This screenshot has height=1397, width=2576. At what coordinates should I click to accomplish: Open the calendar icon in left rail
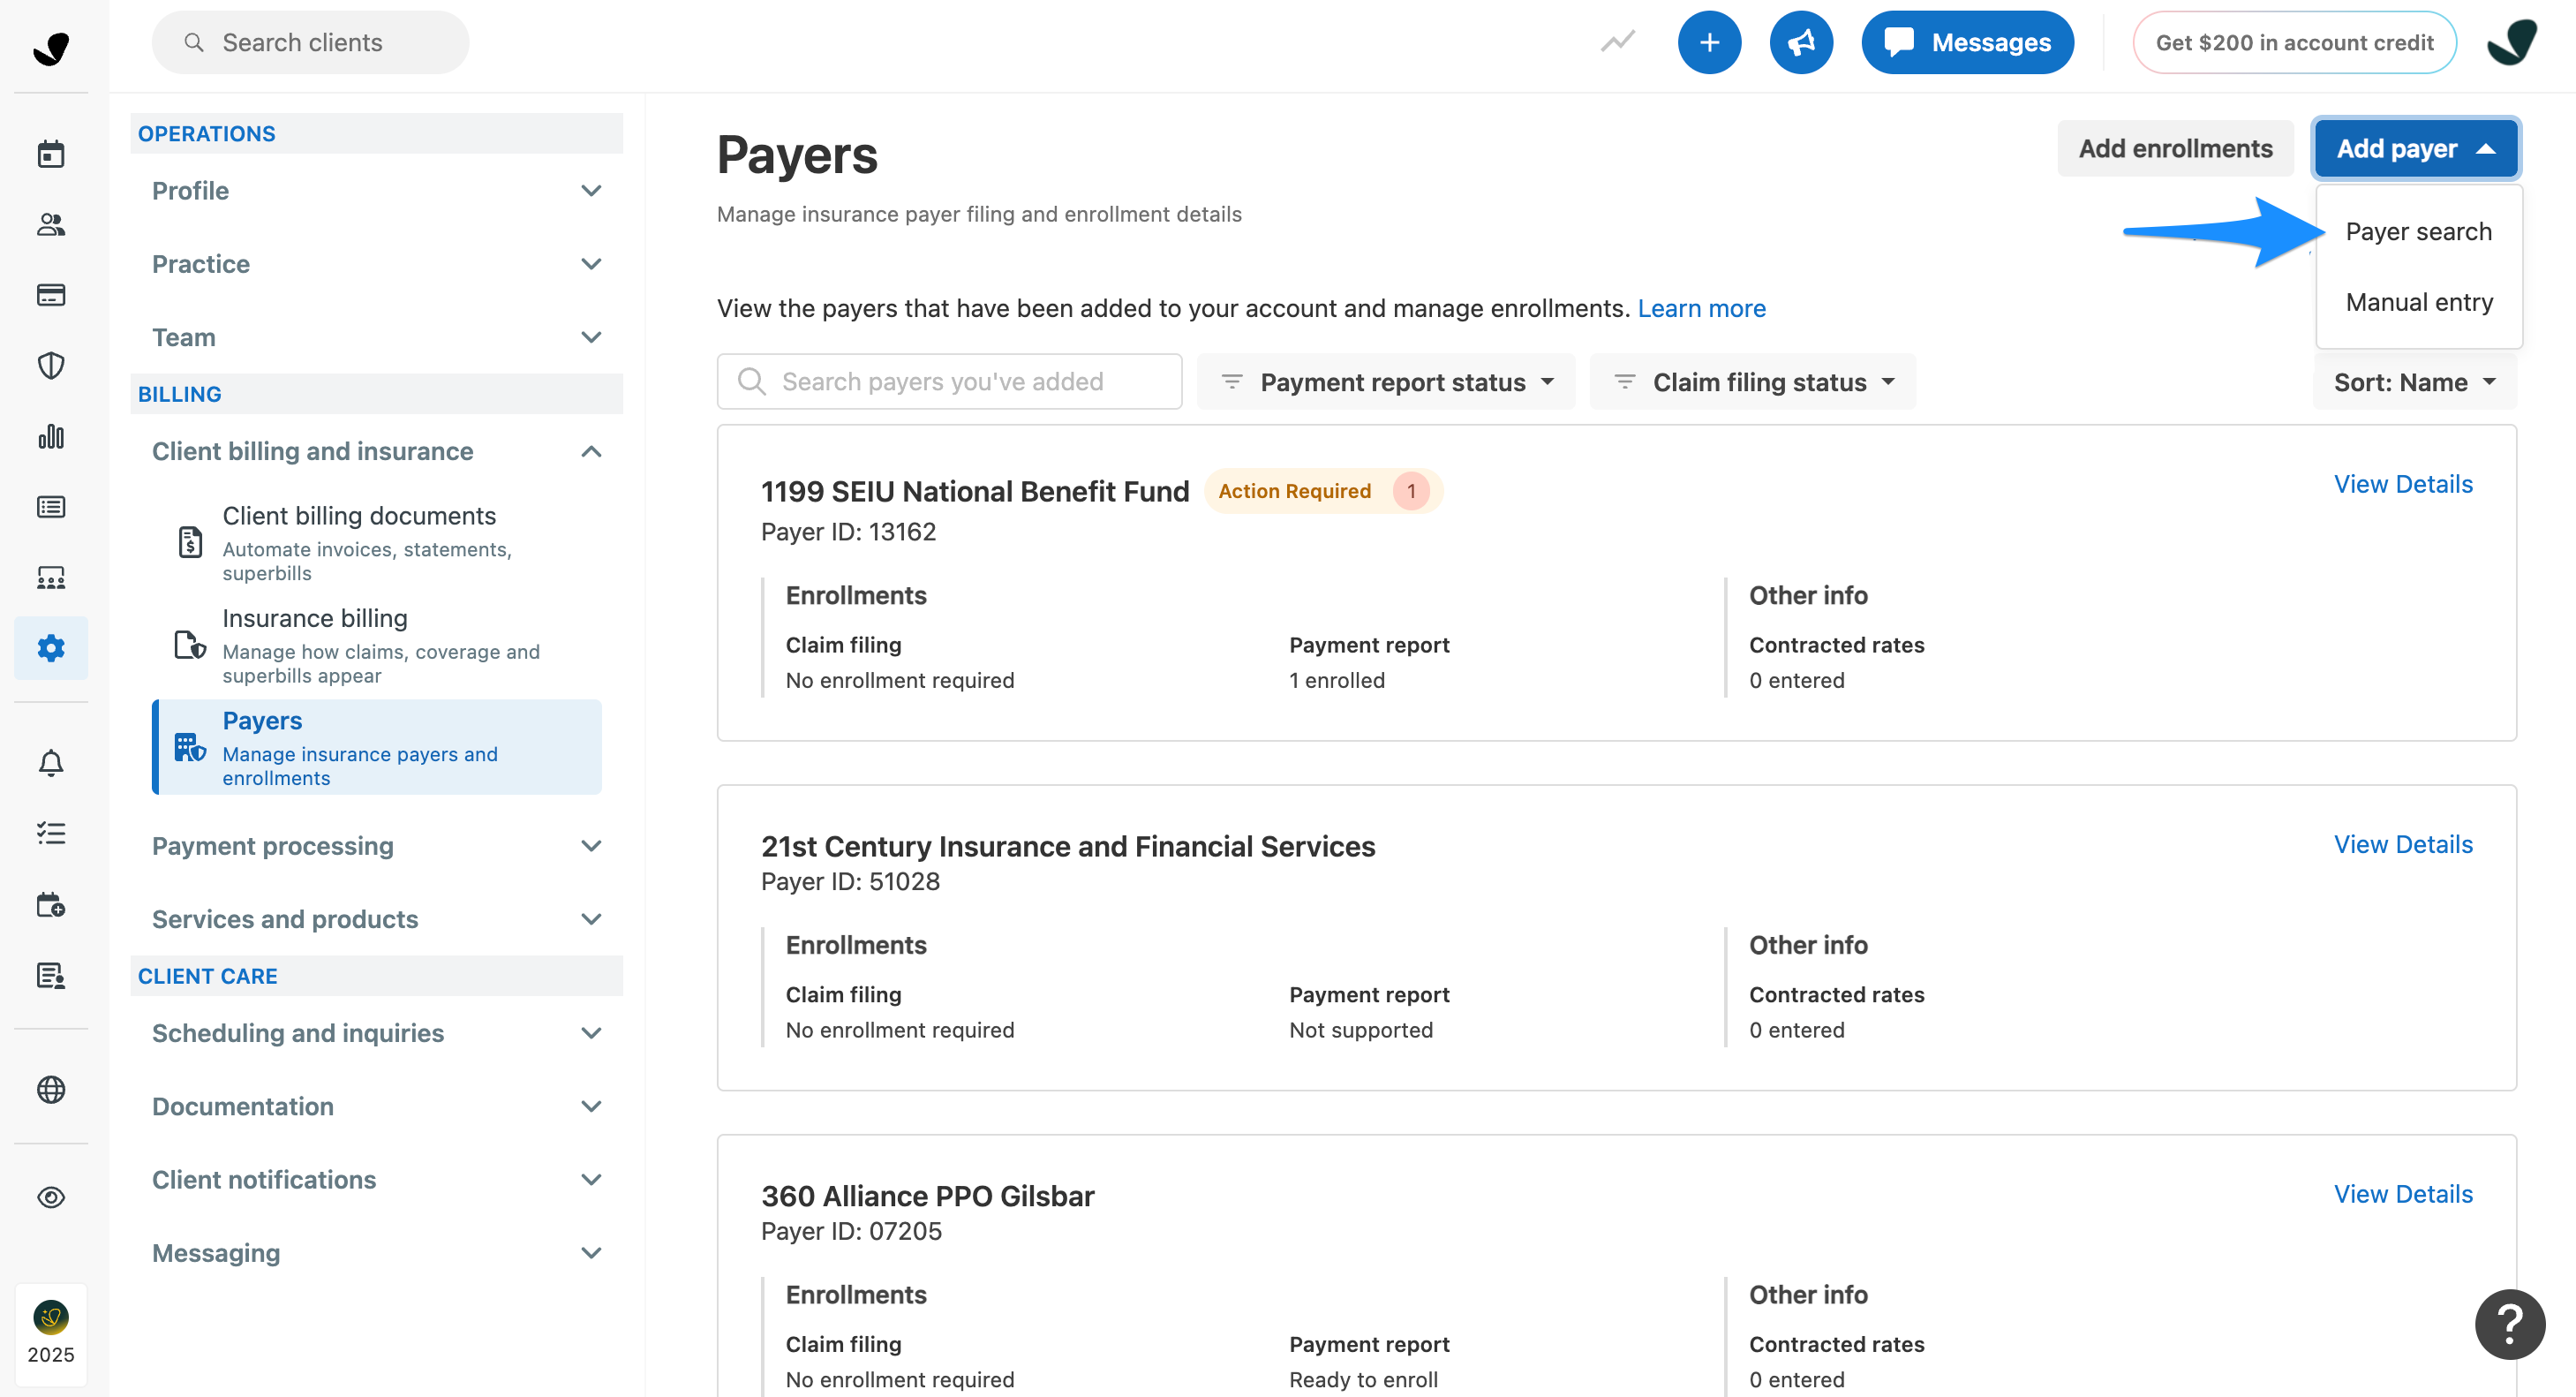(x=51, y=154)
